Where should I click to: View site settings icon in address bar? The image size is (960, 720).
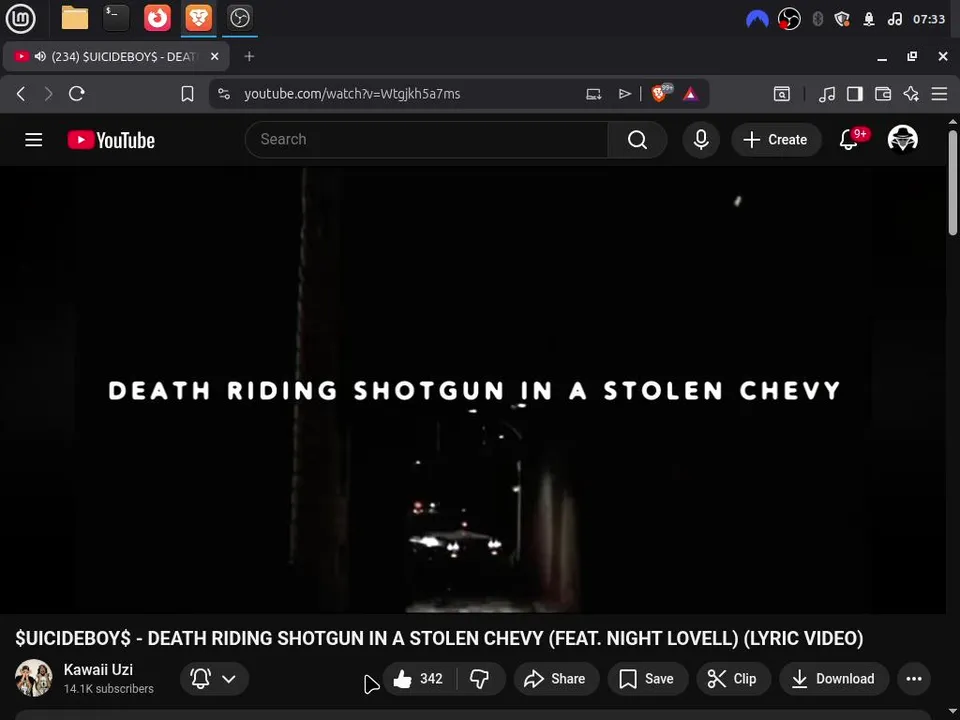pyautogui.click(x=224, y=94)
